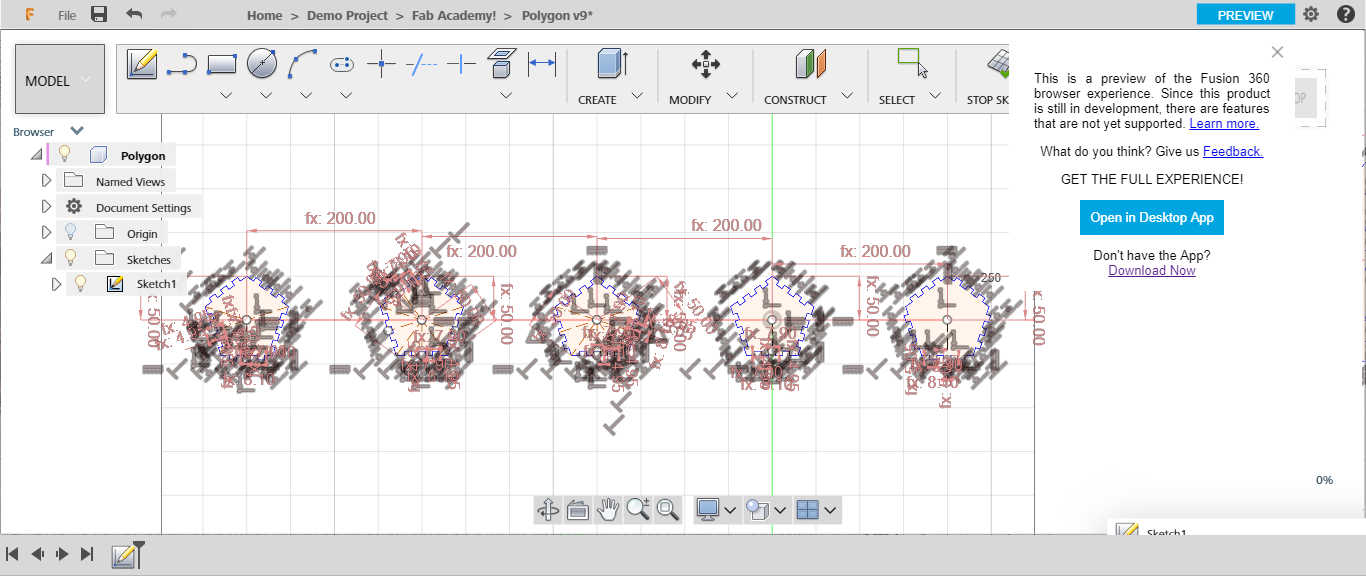The image size is (1366, 580).
Task: Go to Fab Academy! in the breadcrumb
Action: click(454, 15)
